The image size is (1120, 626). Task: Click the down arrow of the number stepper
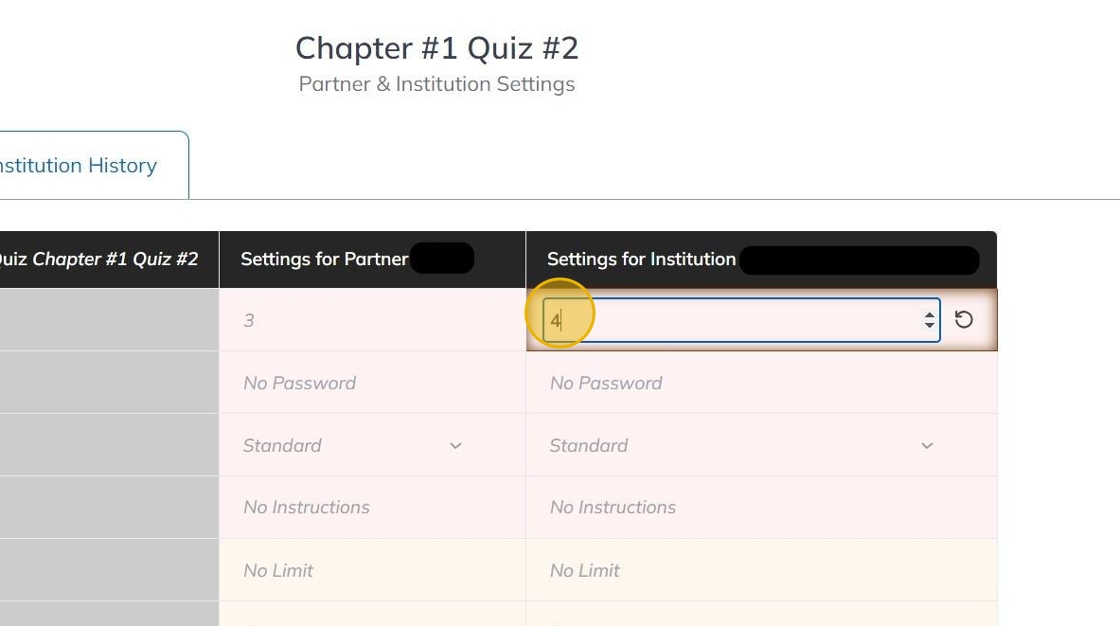pyautogui.click(x=929, y=326)
